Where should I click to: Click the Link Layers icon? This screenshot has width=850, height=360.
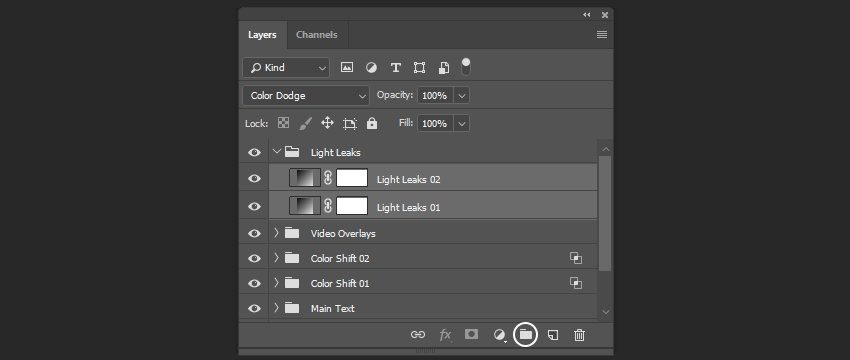417,335
